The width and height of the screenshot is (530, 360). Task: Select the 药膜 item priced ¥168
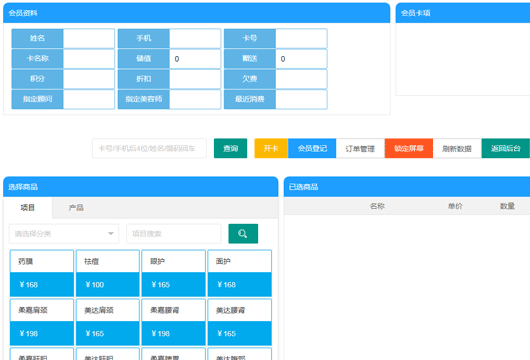click(x=42, y=273)
